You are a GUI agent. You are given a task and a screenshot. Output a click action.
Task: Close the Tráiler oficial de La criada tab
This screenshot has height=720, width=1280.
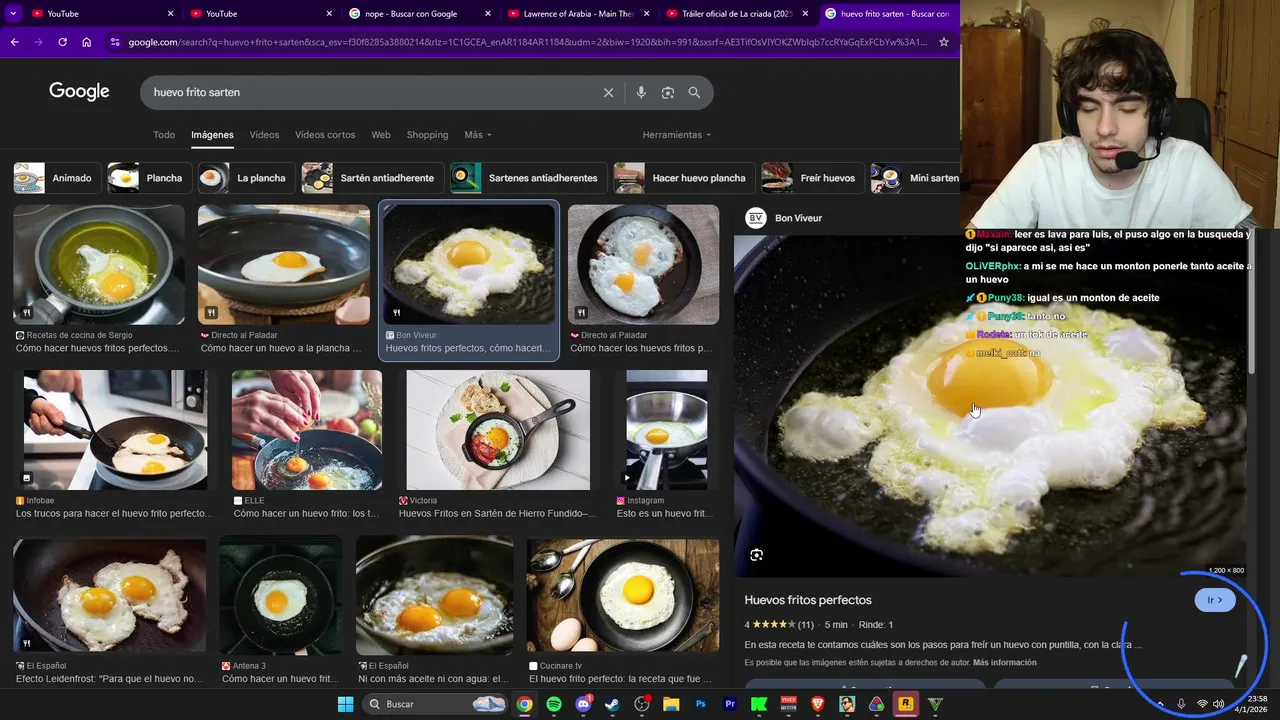807,13
